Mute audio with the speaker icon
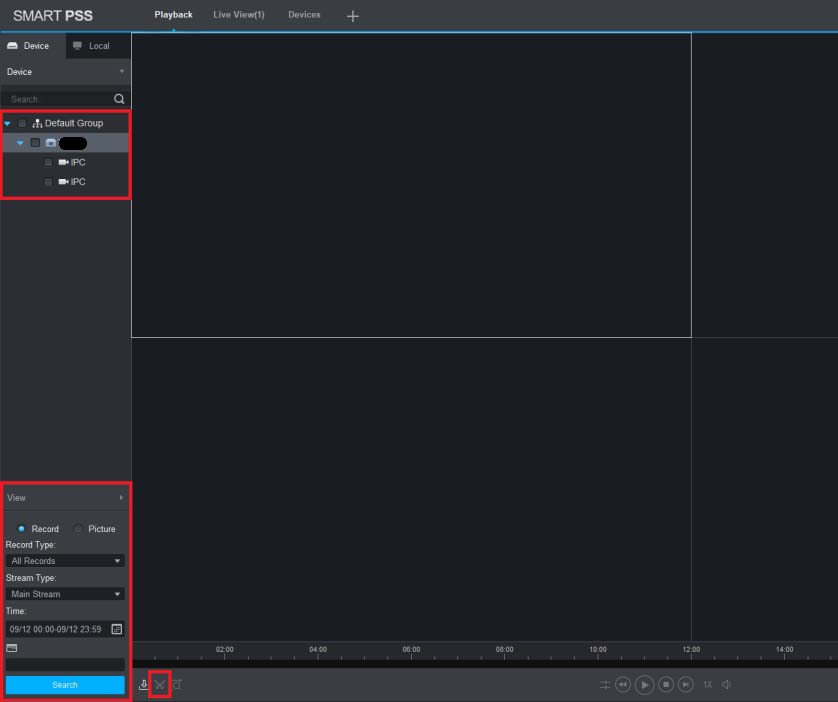838x702 pixels. (x=726, y=684)
